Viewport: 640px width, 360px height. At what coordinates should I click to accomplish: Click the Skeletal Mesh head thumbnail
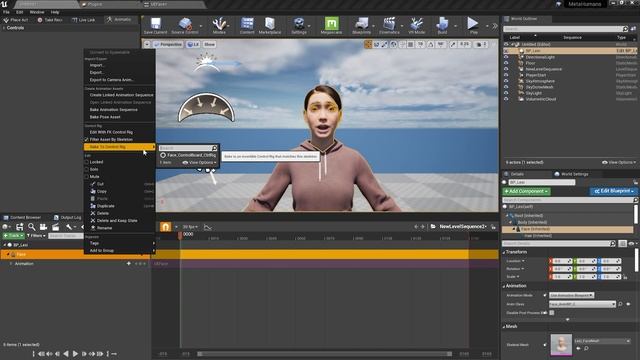coord(561,345)
